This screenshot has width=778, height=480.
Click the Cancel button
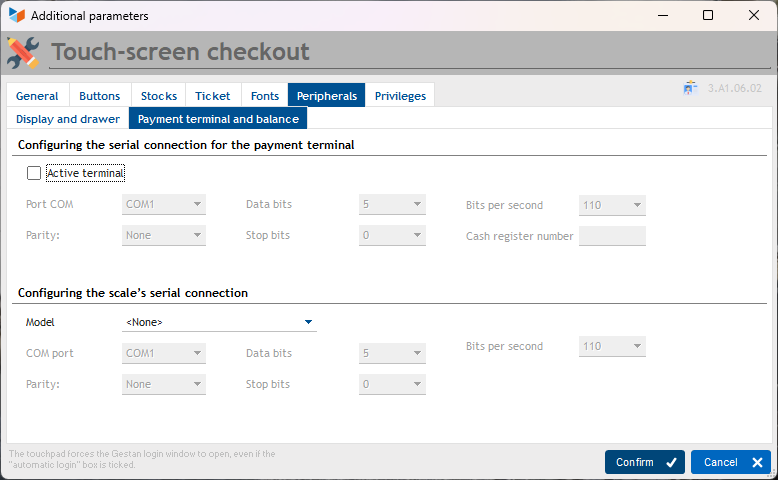point(730,462)
